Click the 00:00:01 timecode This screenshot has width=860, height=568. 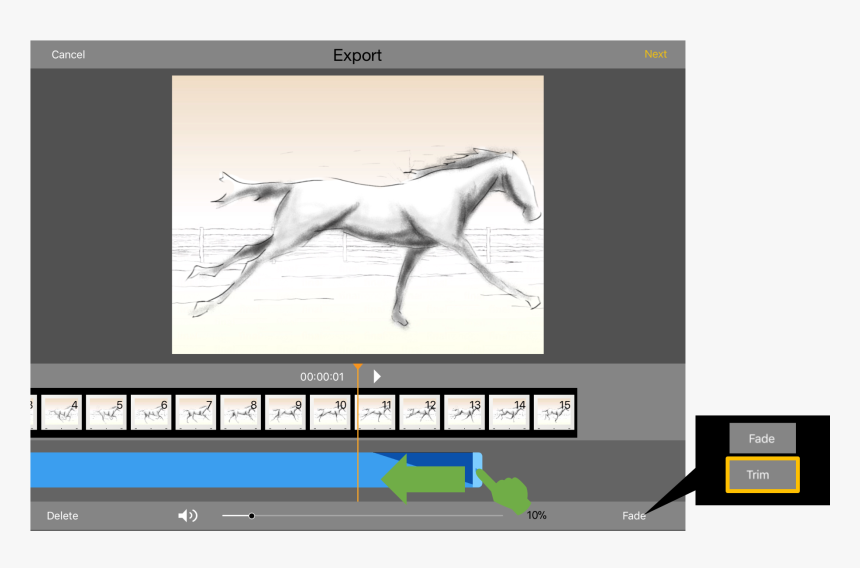(x=322, y=377)
